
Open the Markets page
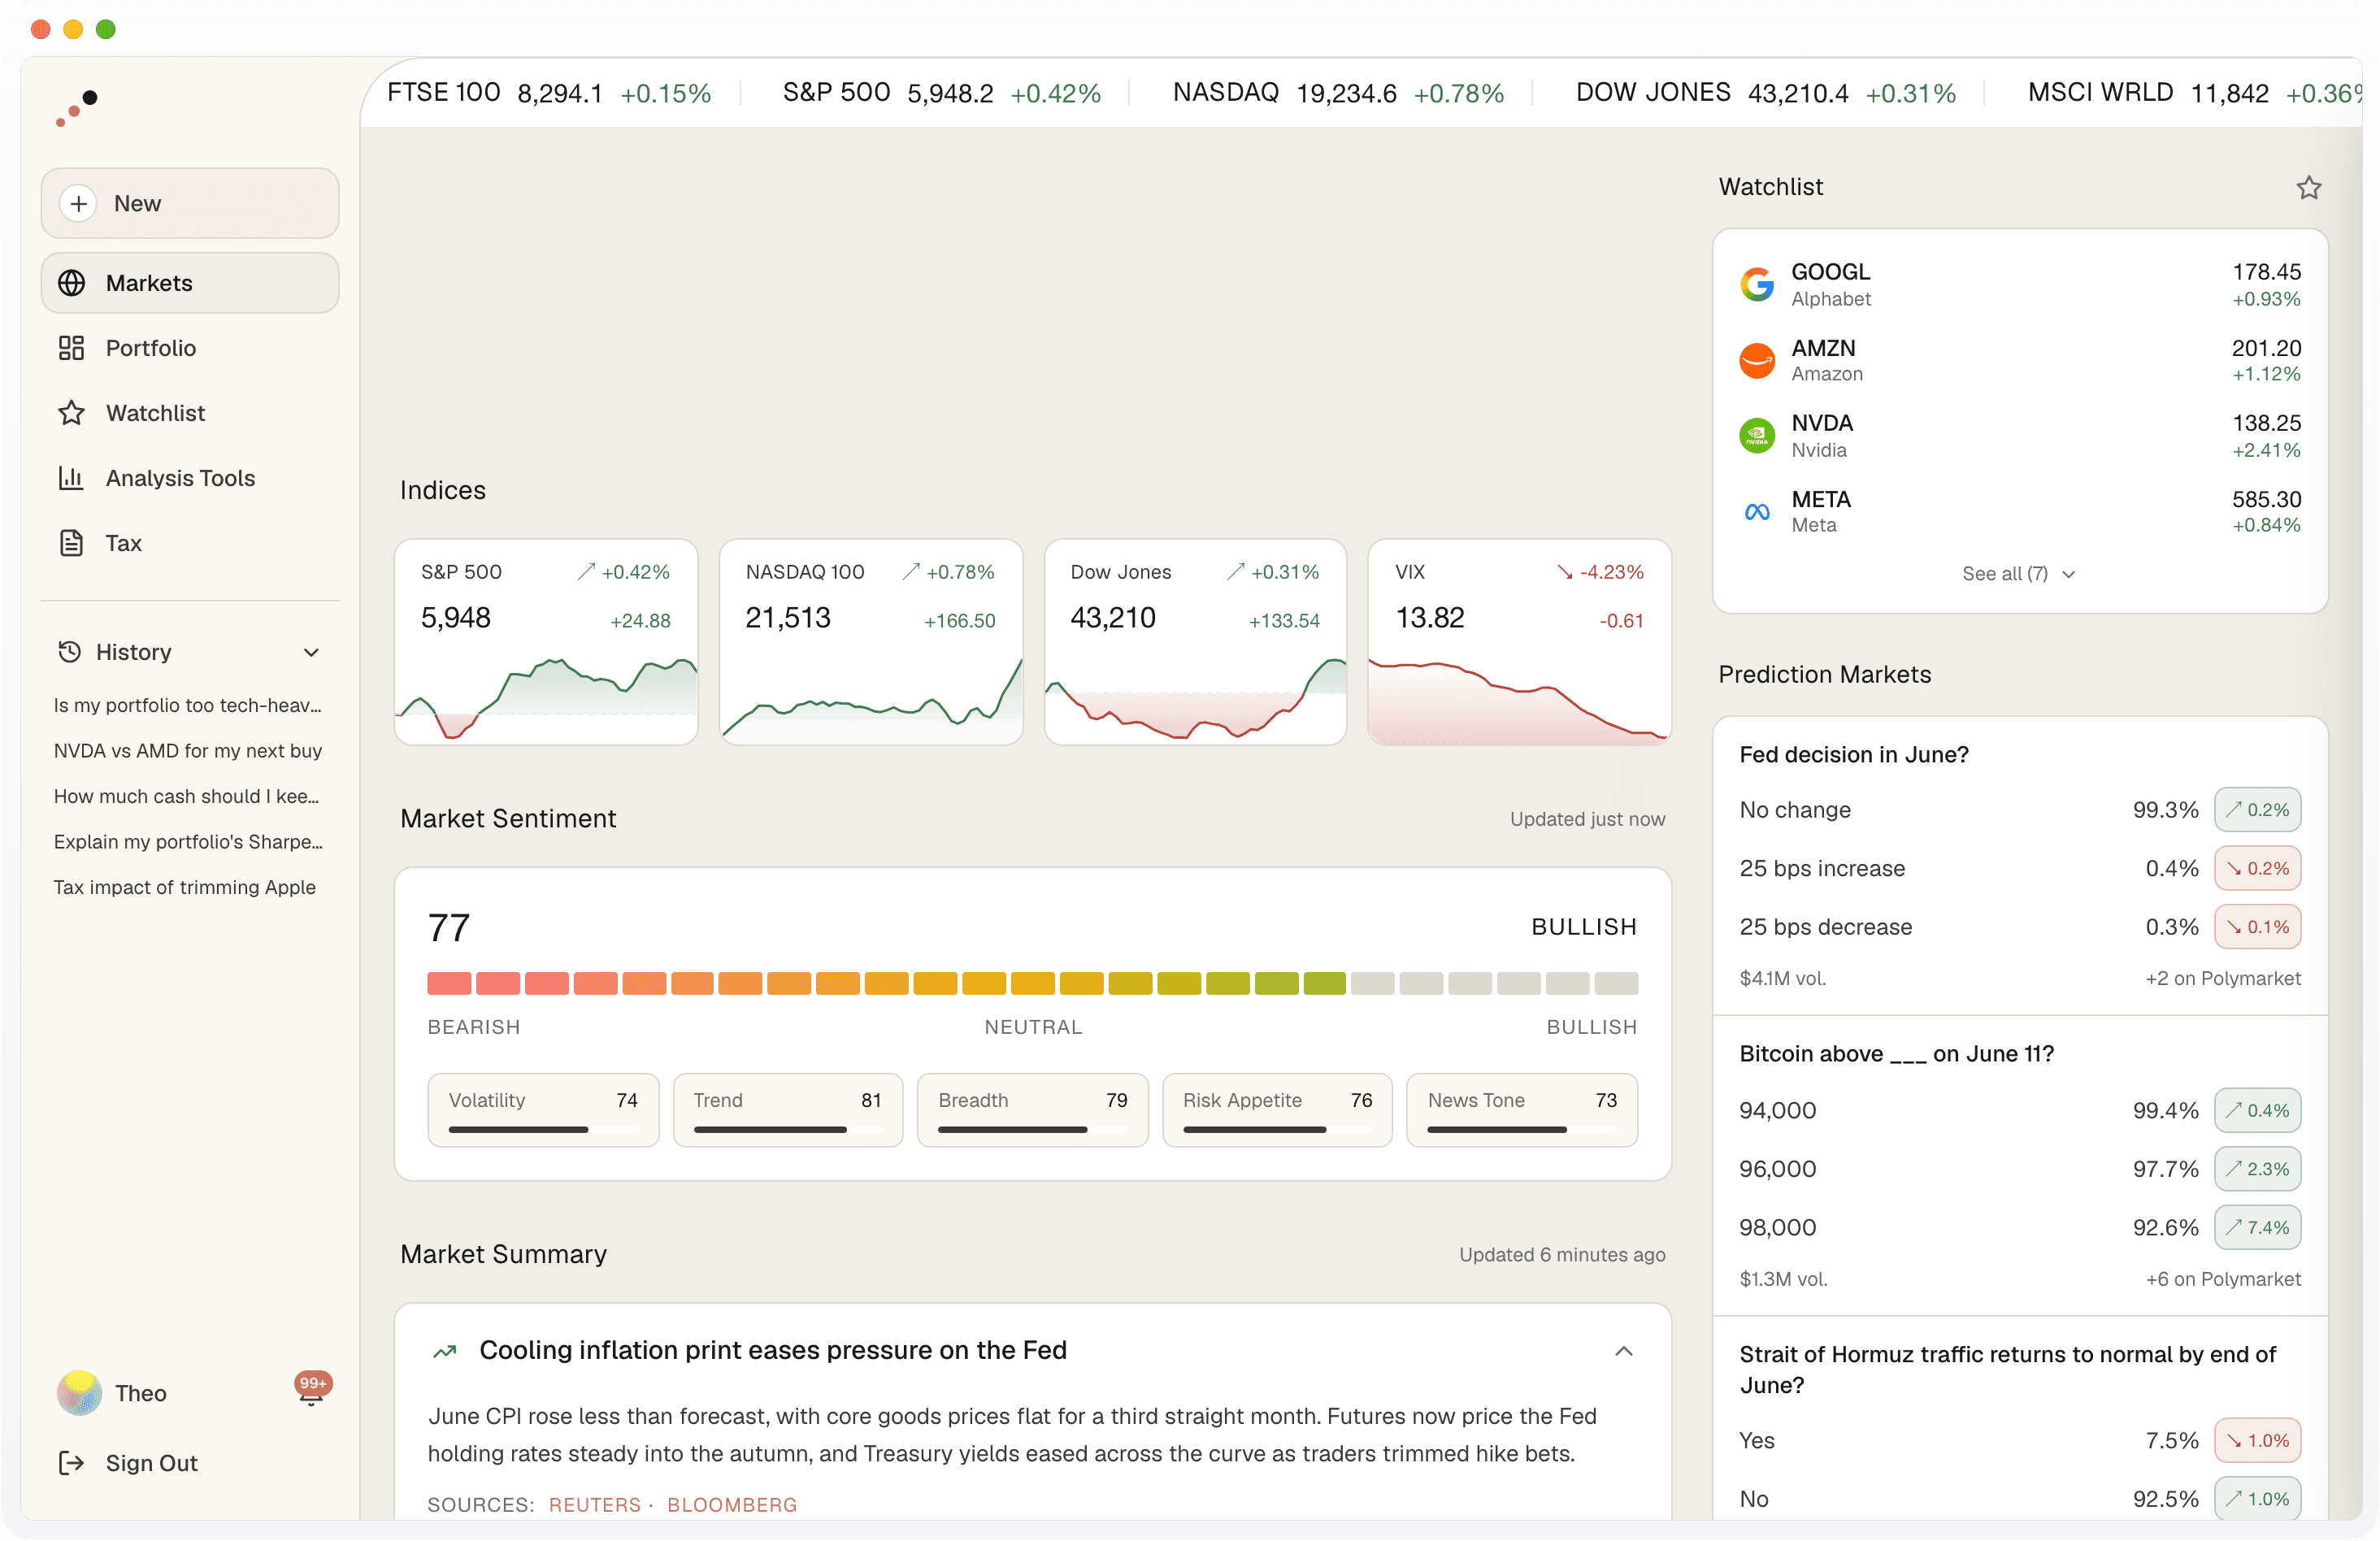pyautogui.click(x=190, y=283)
